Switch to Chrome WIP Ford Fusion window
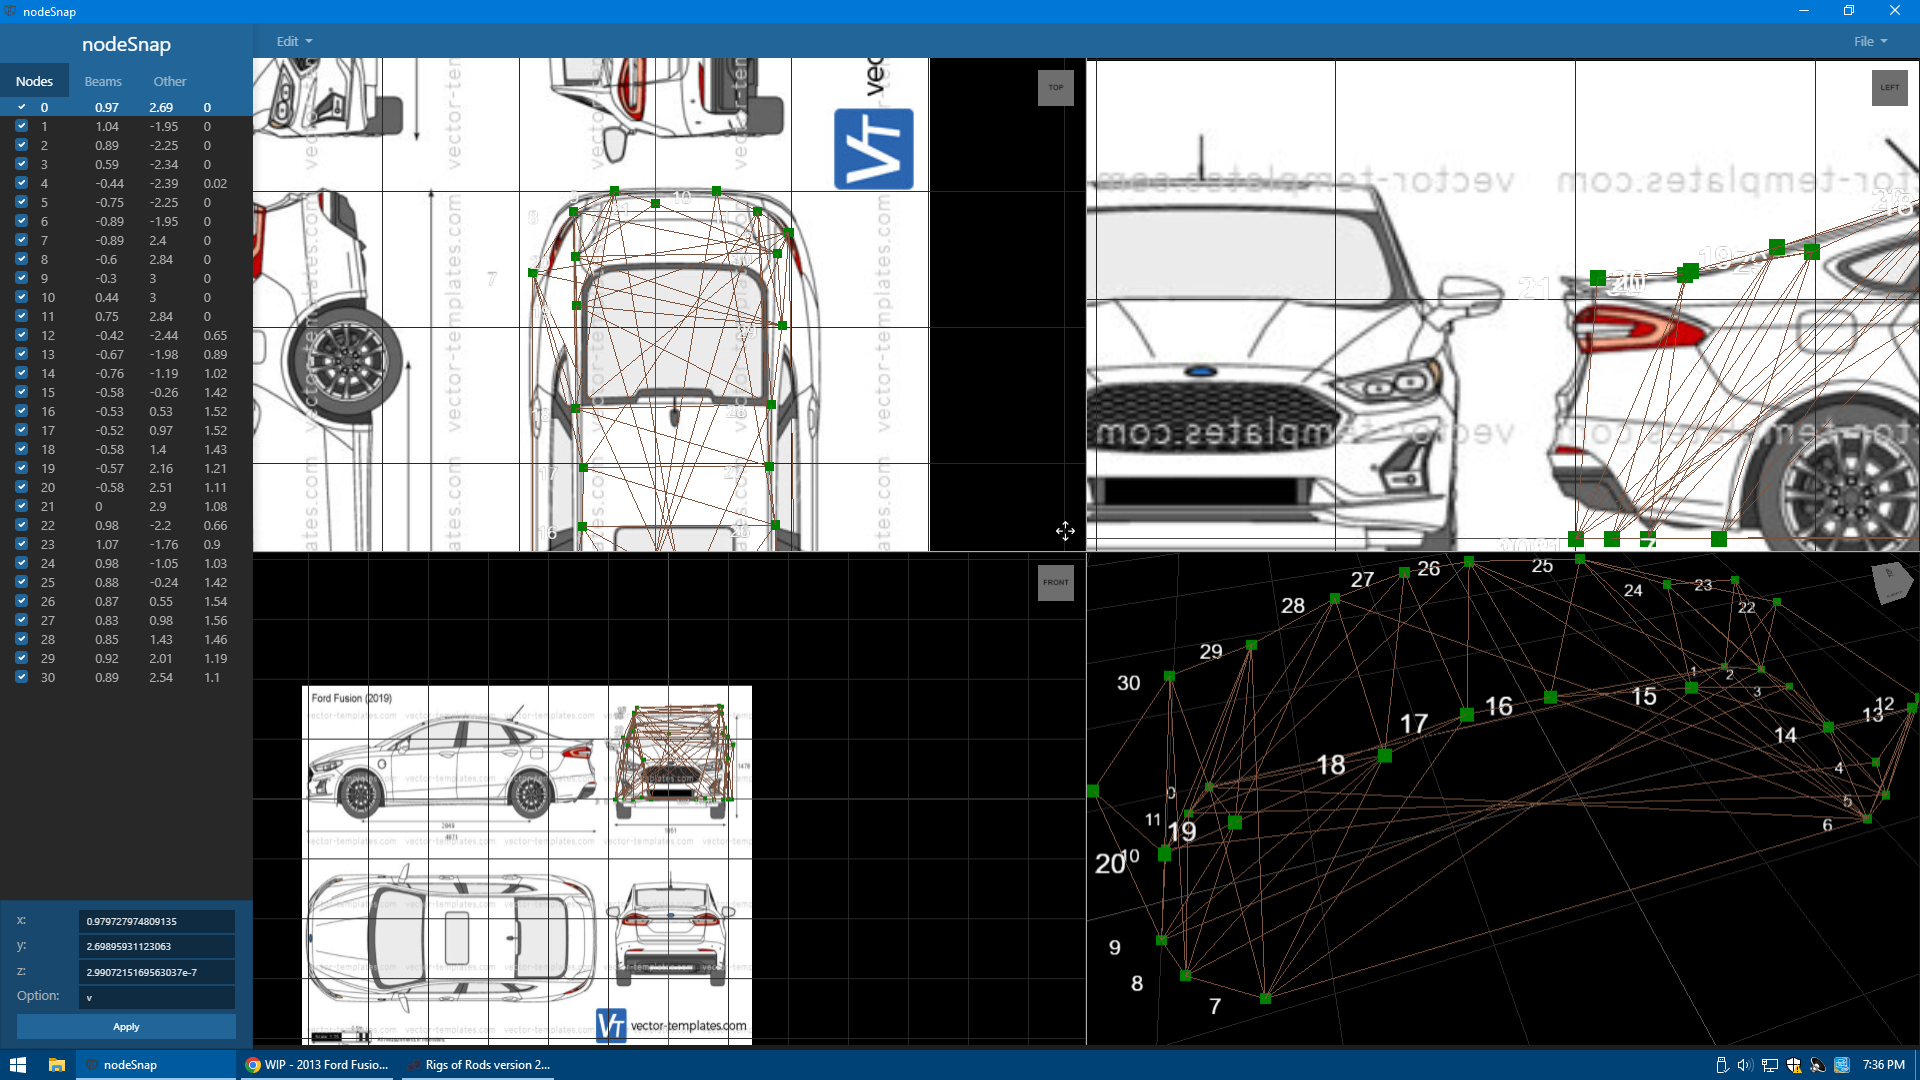Screen dimensions: 1920x1080 [x=318, y=1065]
